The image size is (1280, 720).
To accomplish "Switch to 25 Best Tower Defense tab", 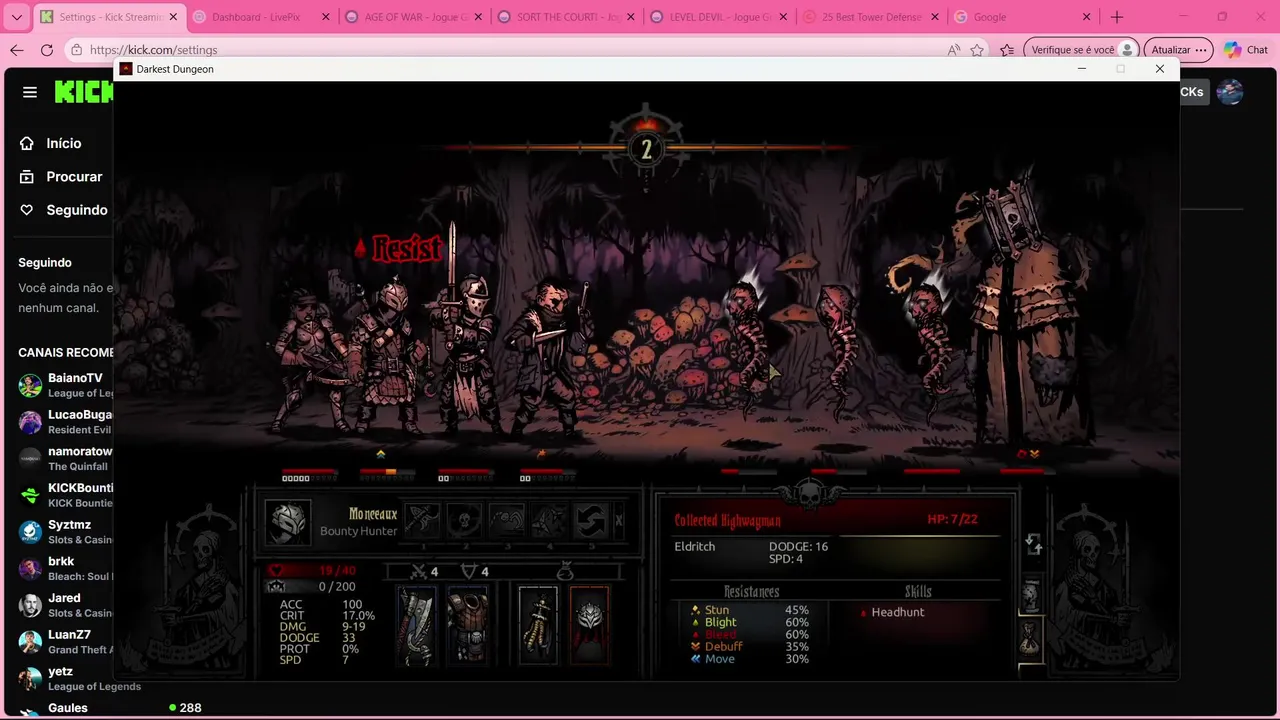I will point(872,17).
